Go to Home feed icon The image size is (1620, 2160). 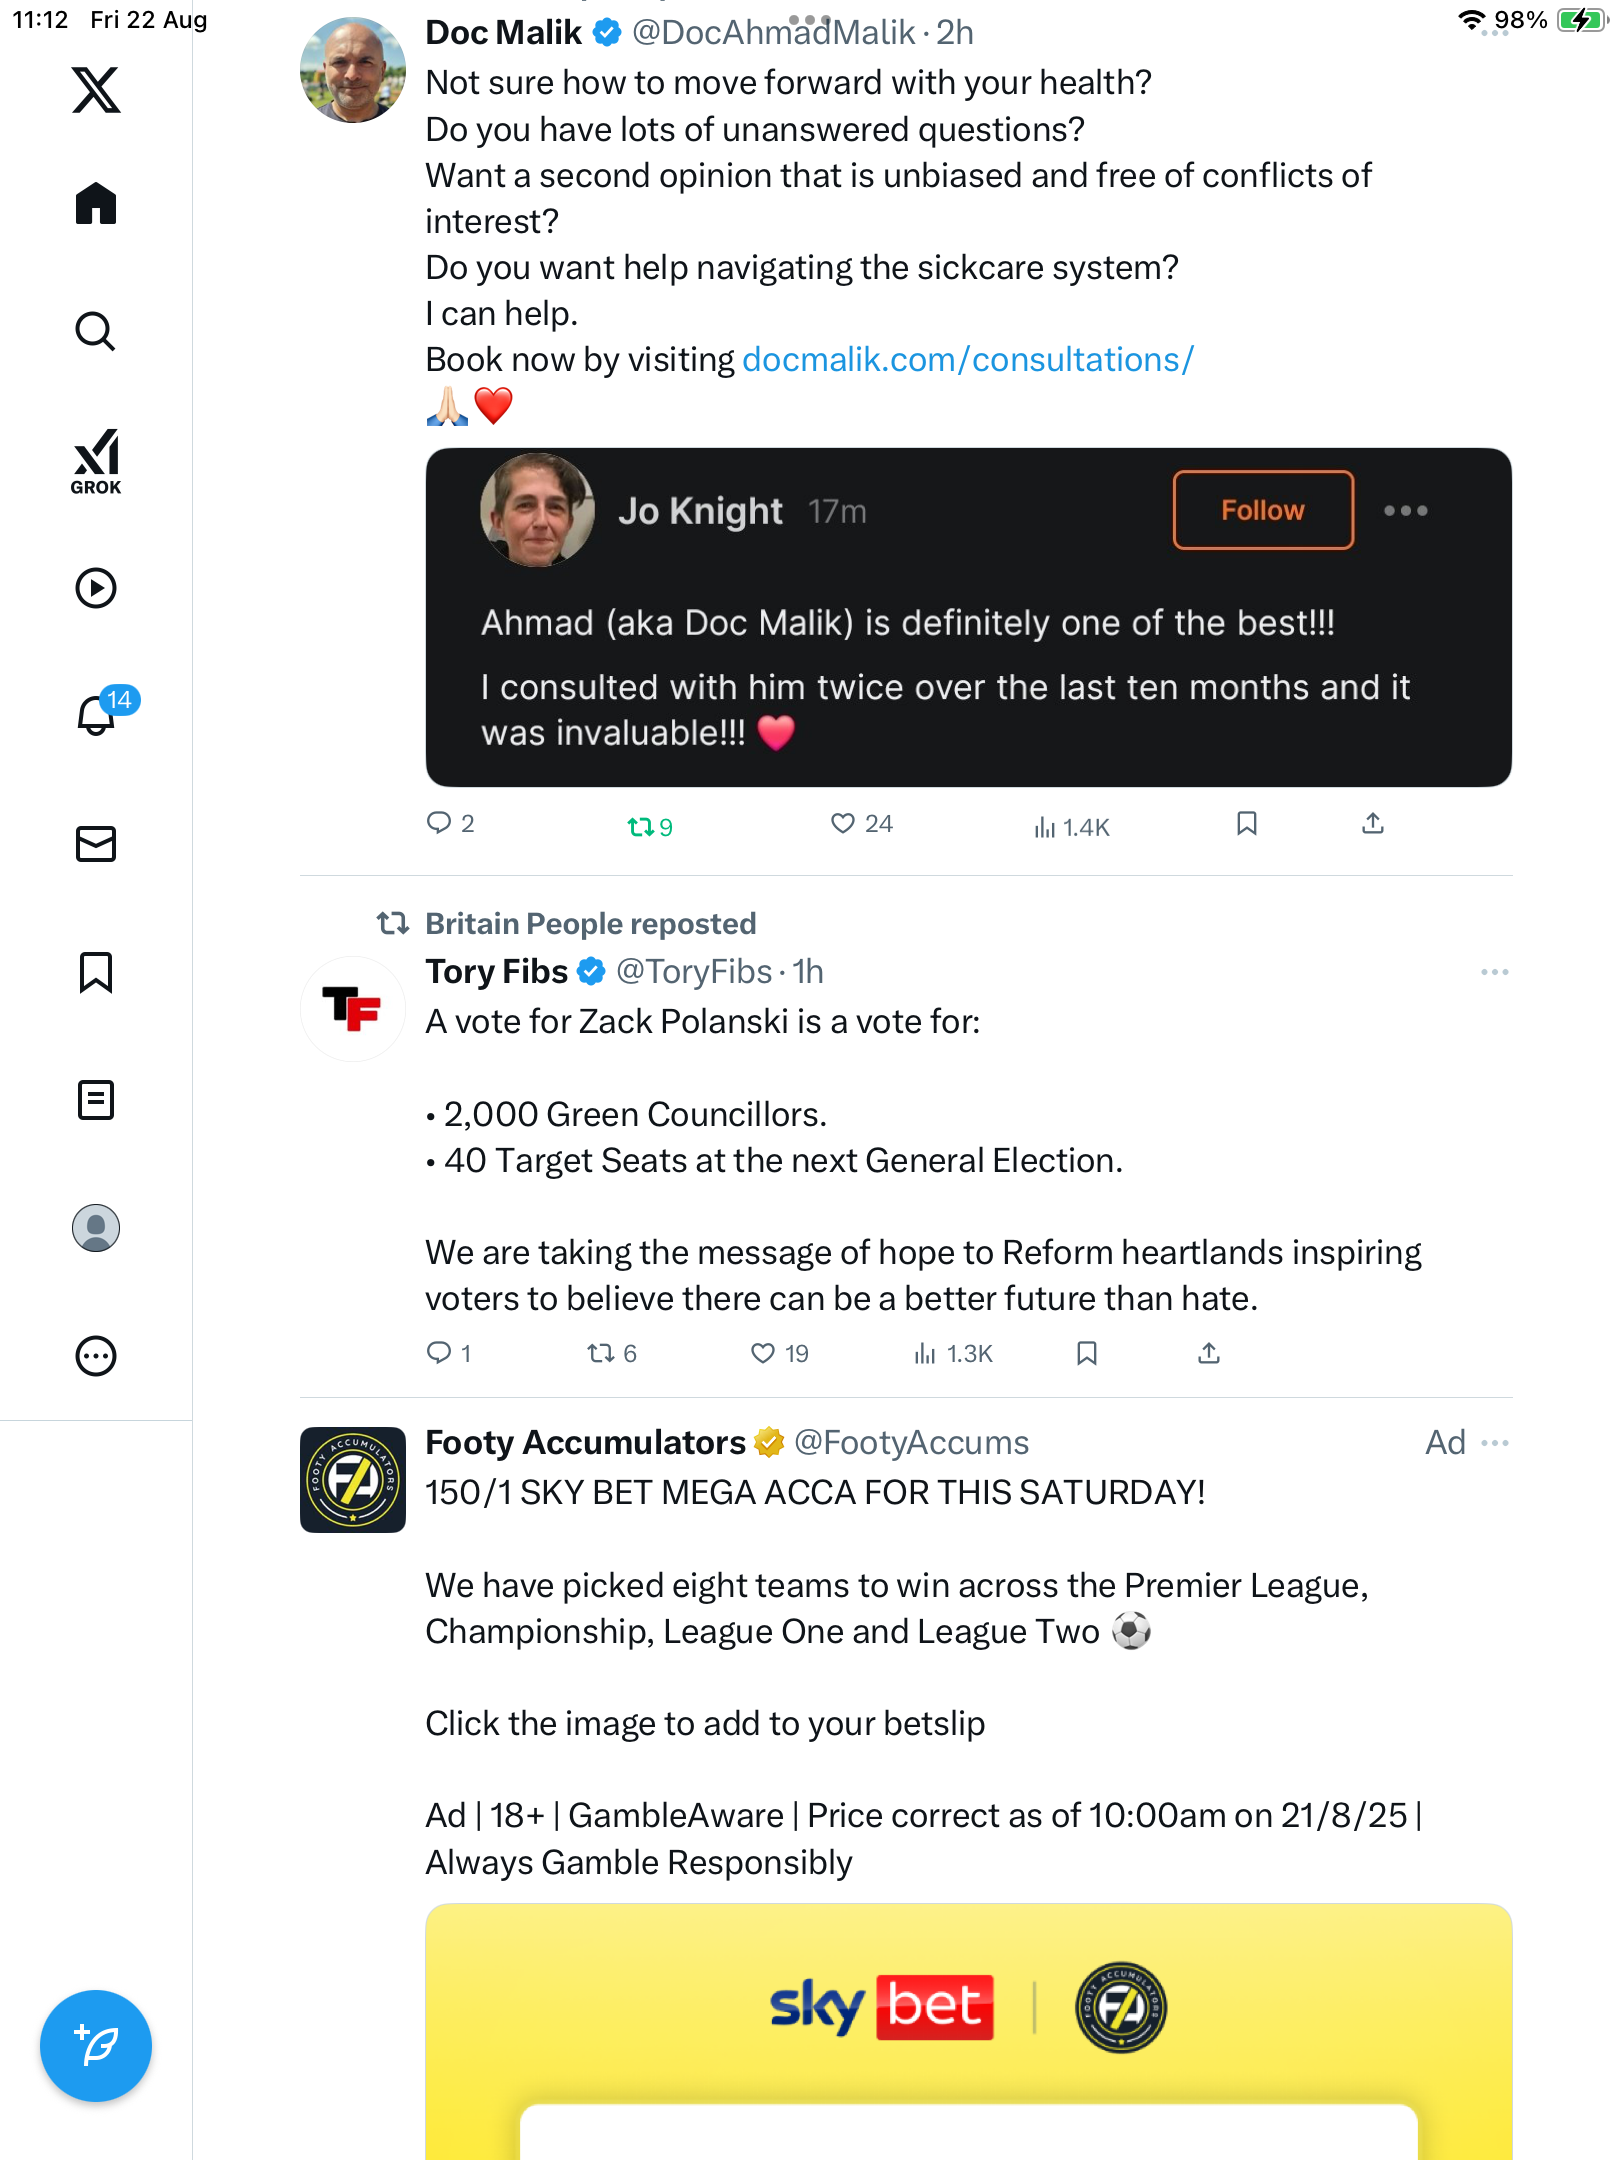pos(96,204)
